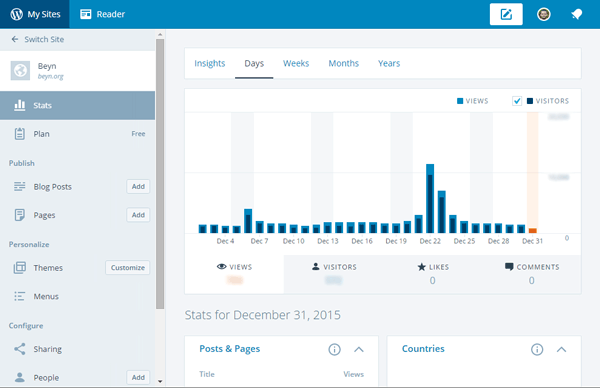Click the Menus list icon
The width and height of the screenshot is (600, 388).
pyautogui.click(x=20, y=296)
